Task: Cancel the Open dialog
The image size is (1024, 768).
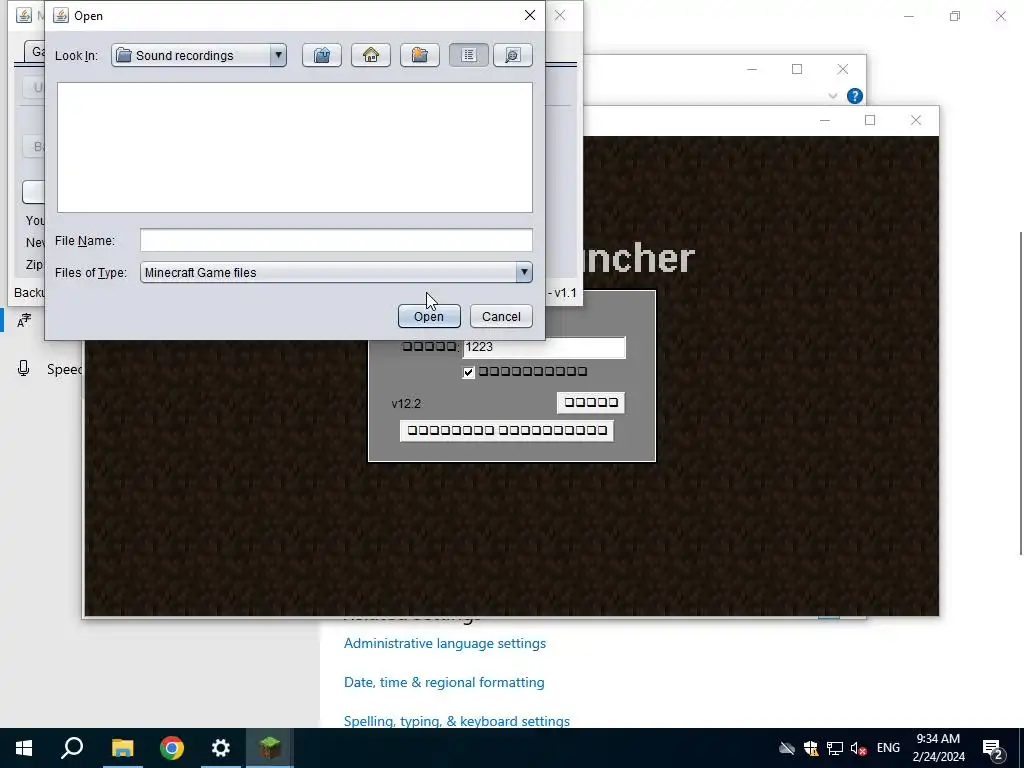Action: (501, 317)
